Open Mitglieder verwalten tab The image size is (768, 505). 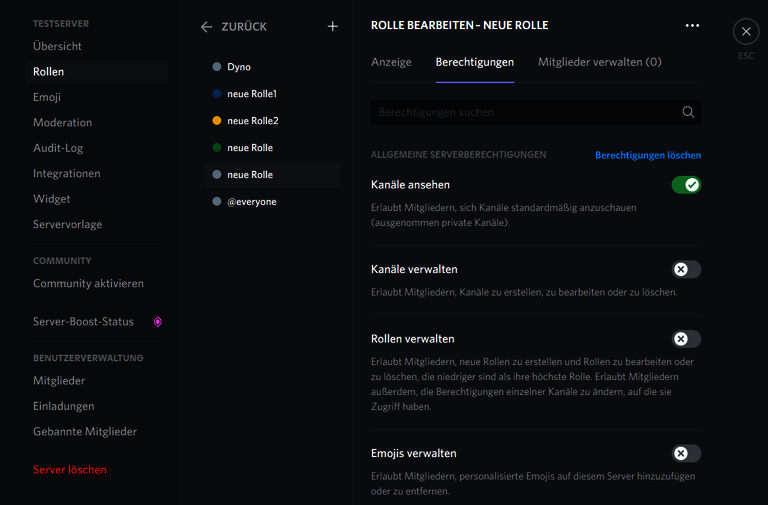599,62
